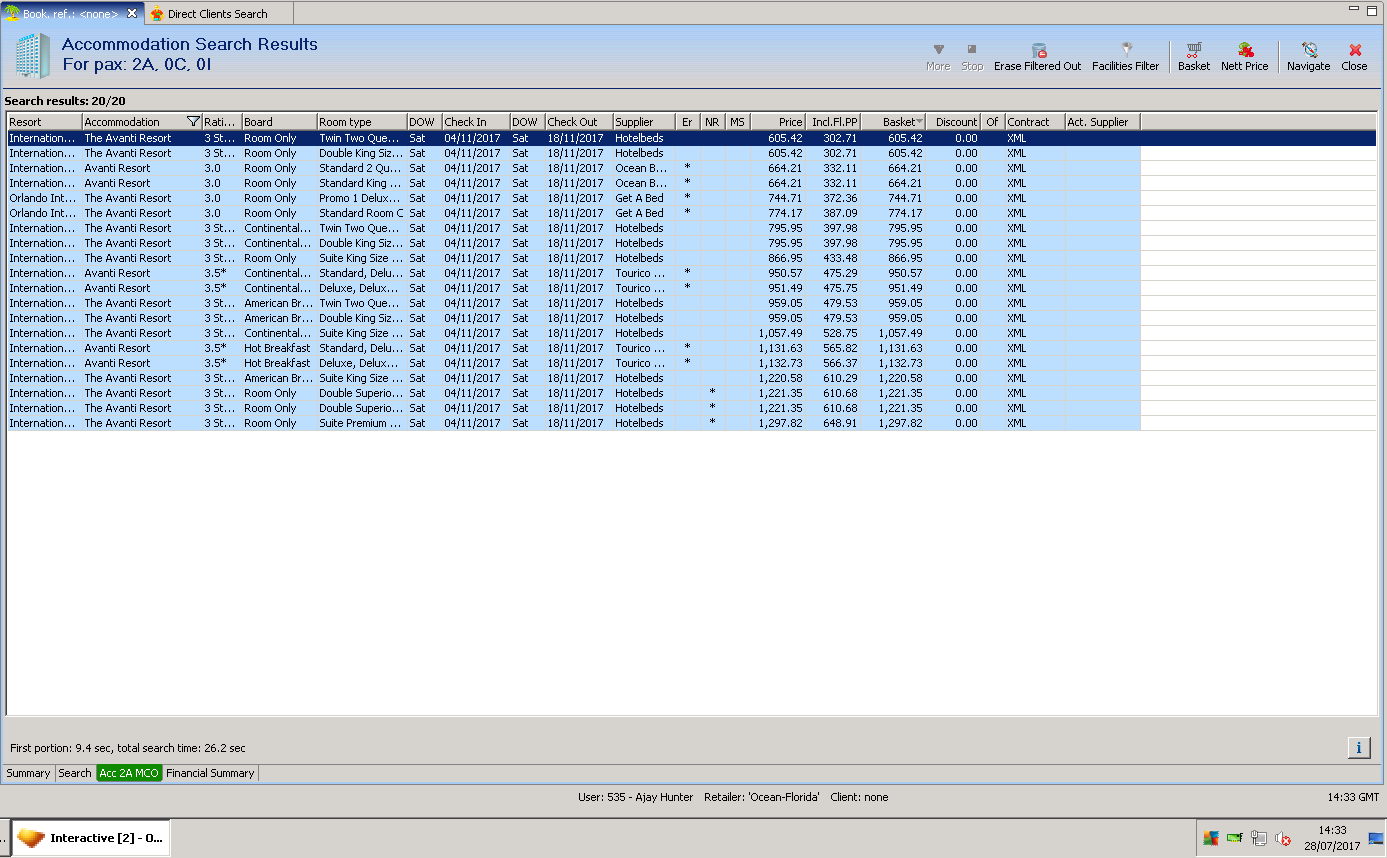Go to the Summary bottom tab

pyautogui.click(x=28, y=773)
